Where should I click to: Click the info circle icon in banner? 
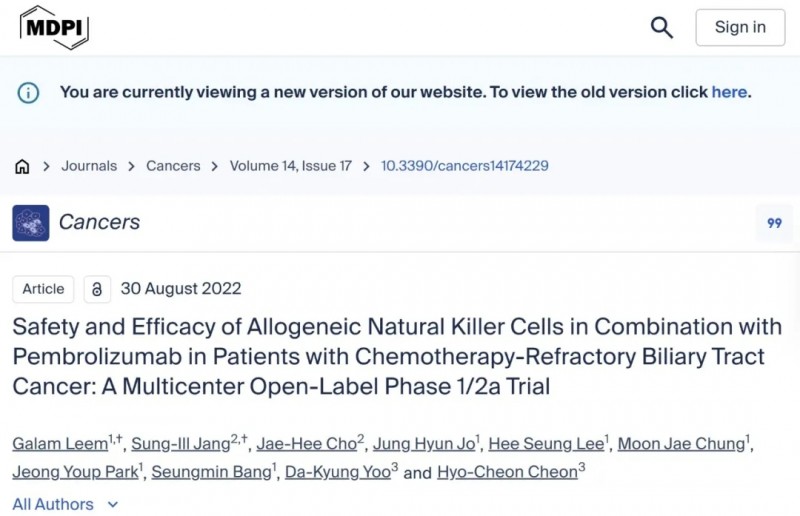pyautogui.click(x=29, y=92)
